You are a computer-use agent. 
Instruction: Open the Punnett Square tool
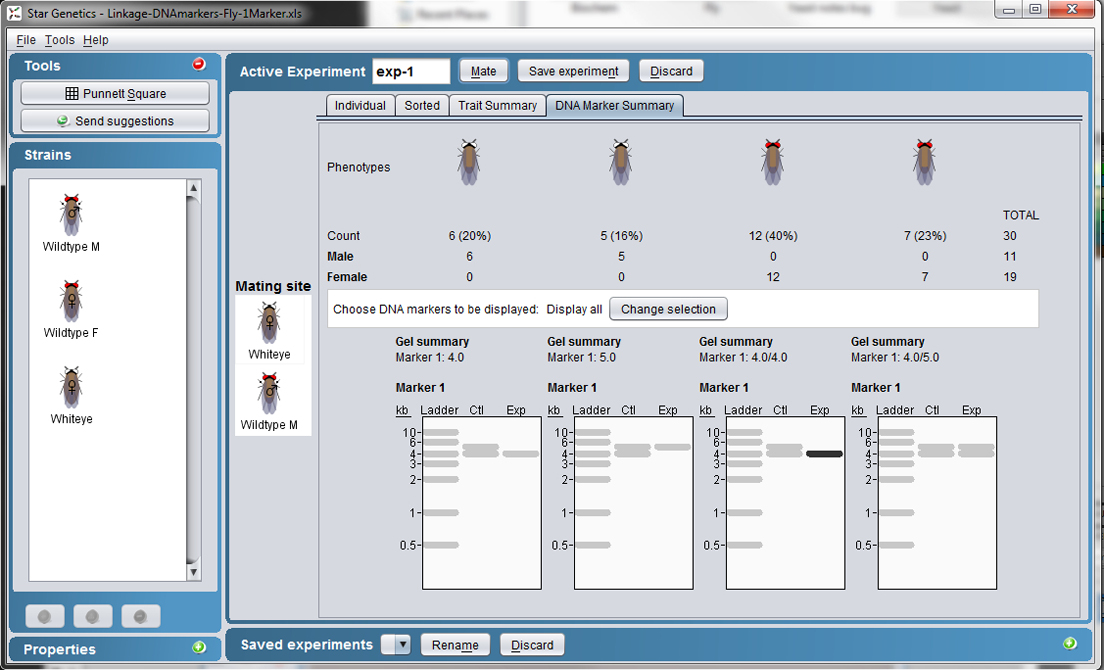tap(115, 93)
